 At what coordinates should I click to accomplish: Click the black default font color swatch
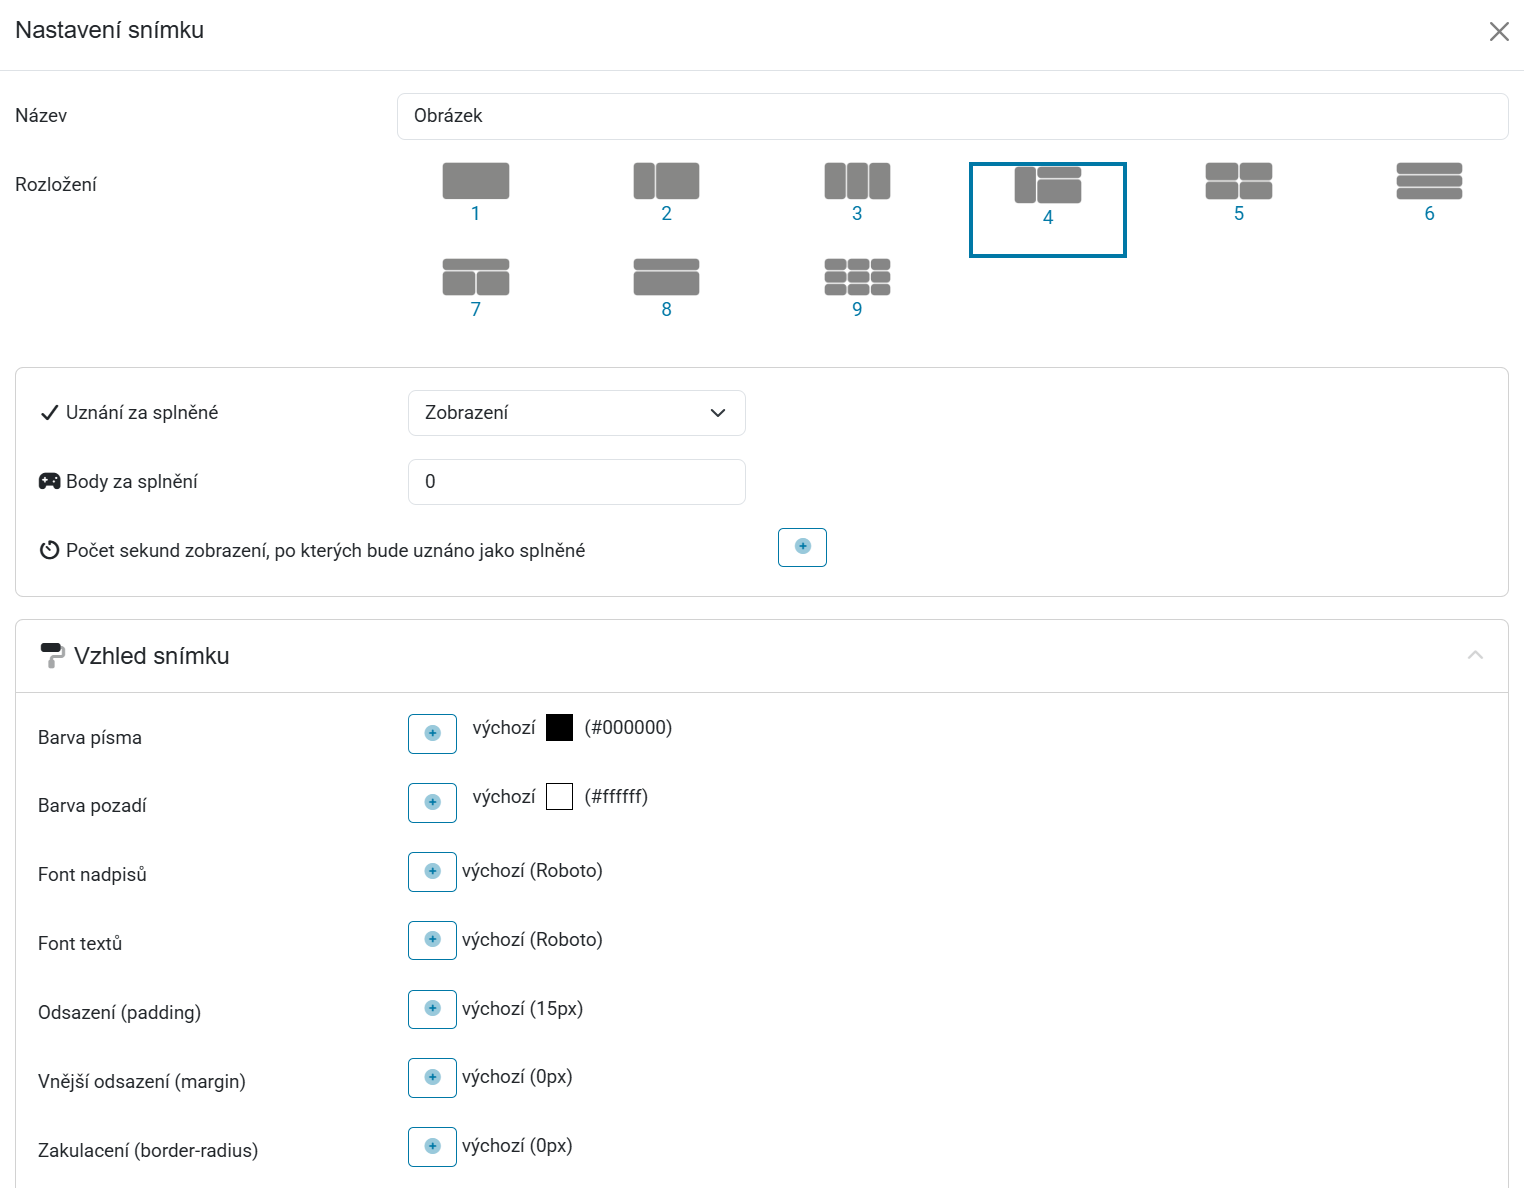pos(559,728)
